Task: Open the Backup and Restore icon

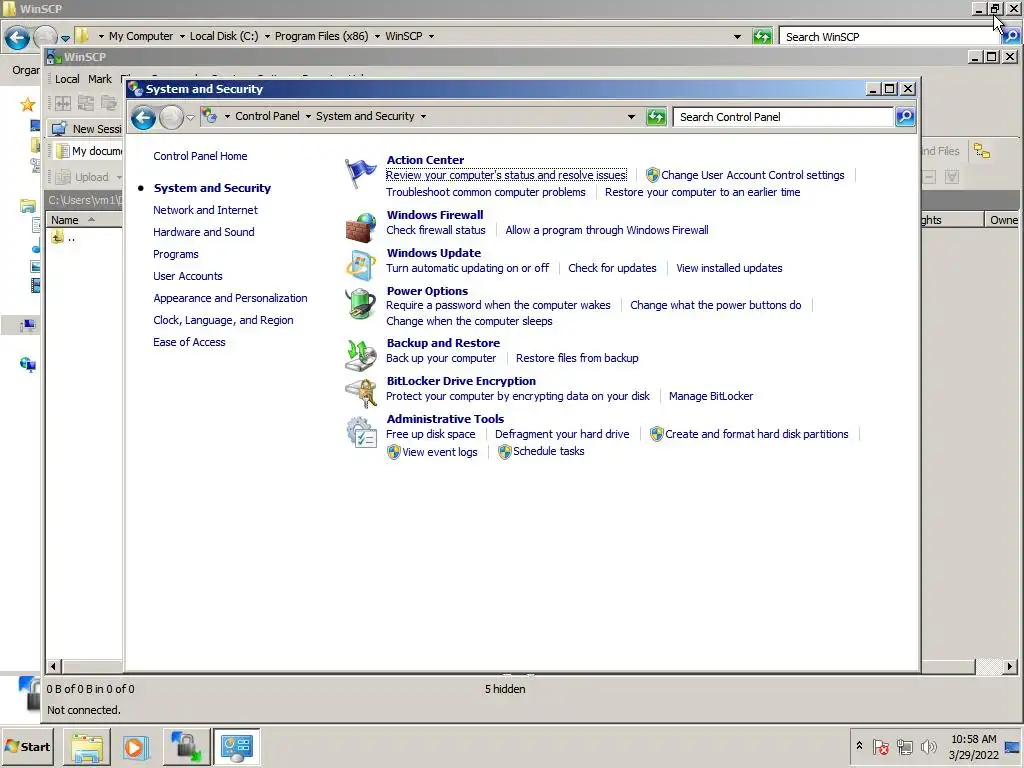Action: pos(360,355)
